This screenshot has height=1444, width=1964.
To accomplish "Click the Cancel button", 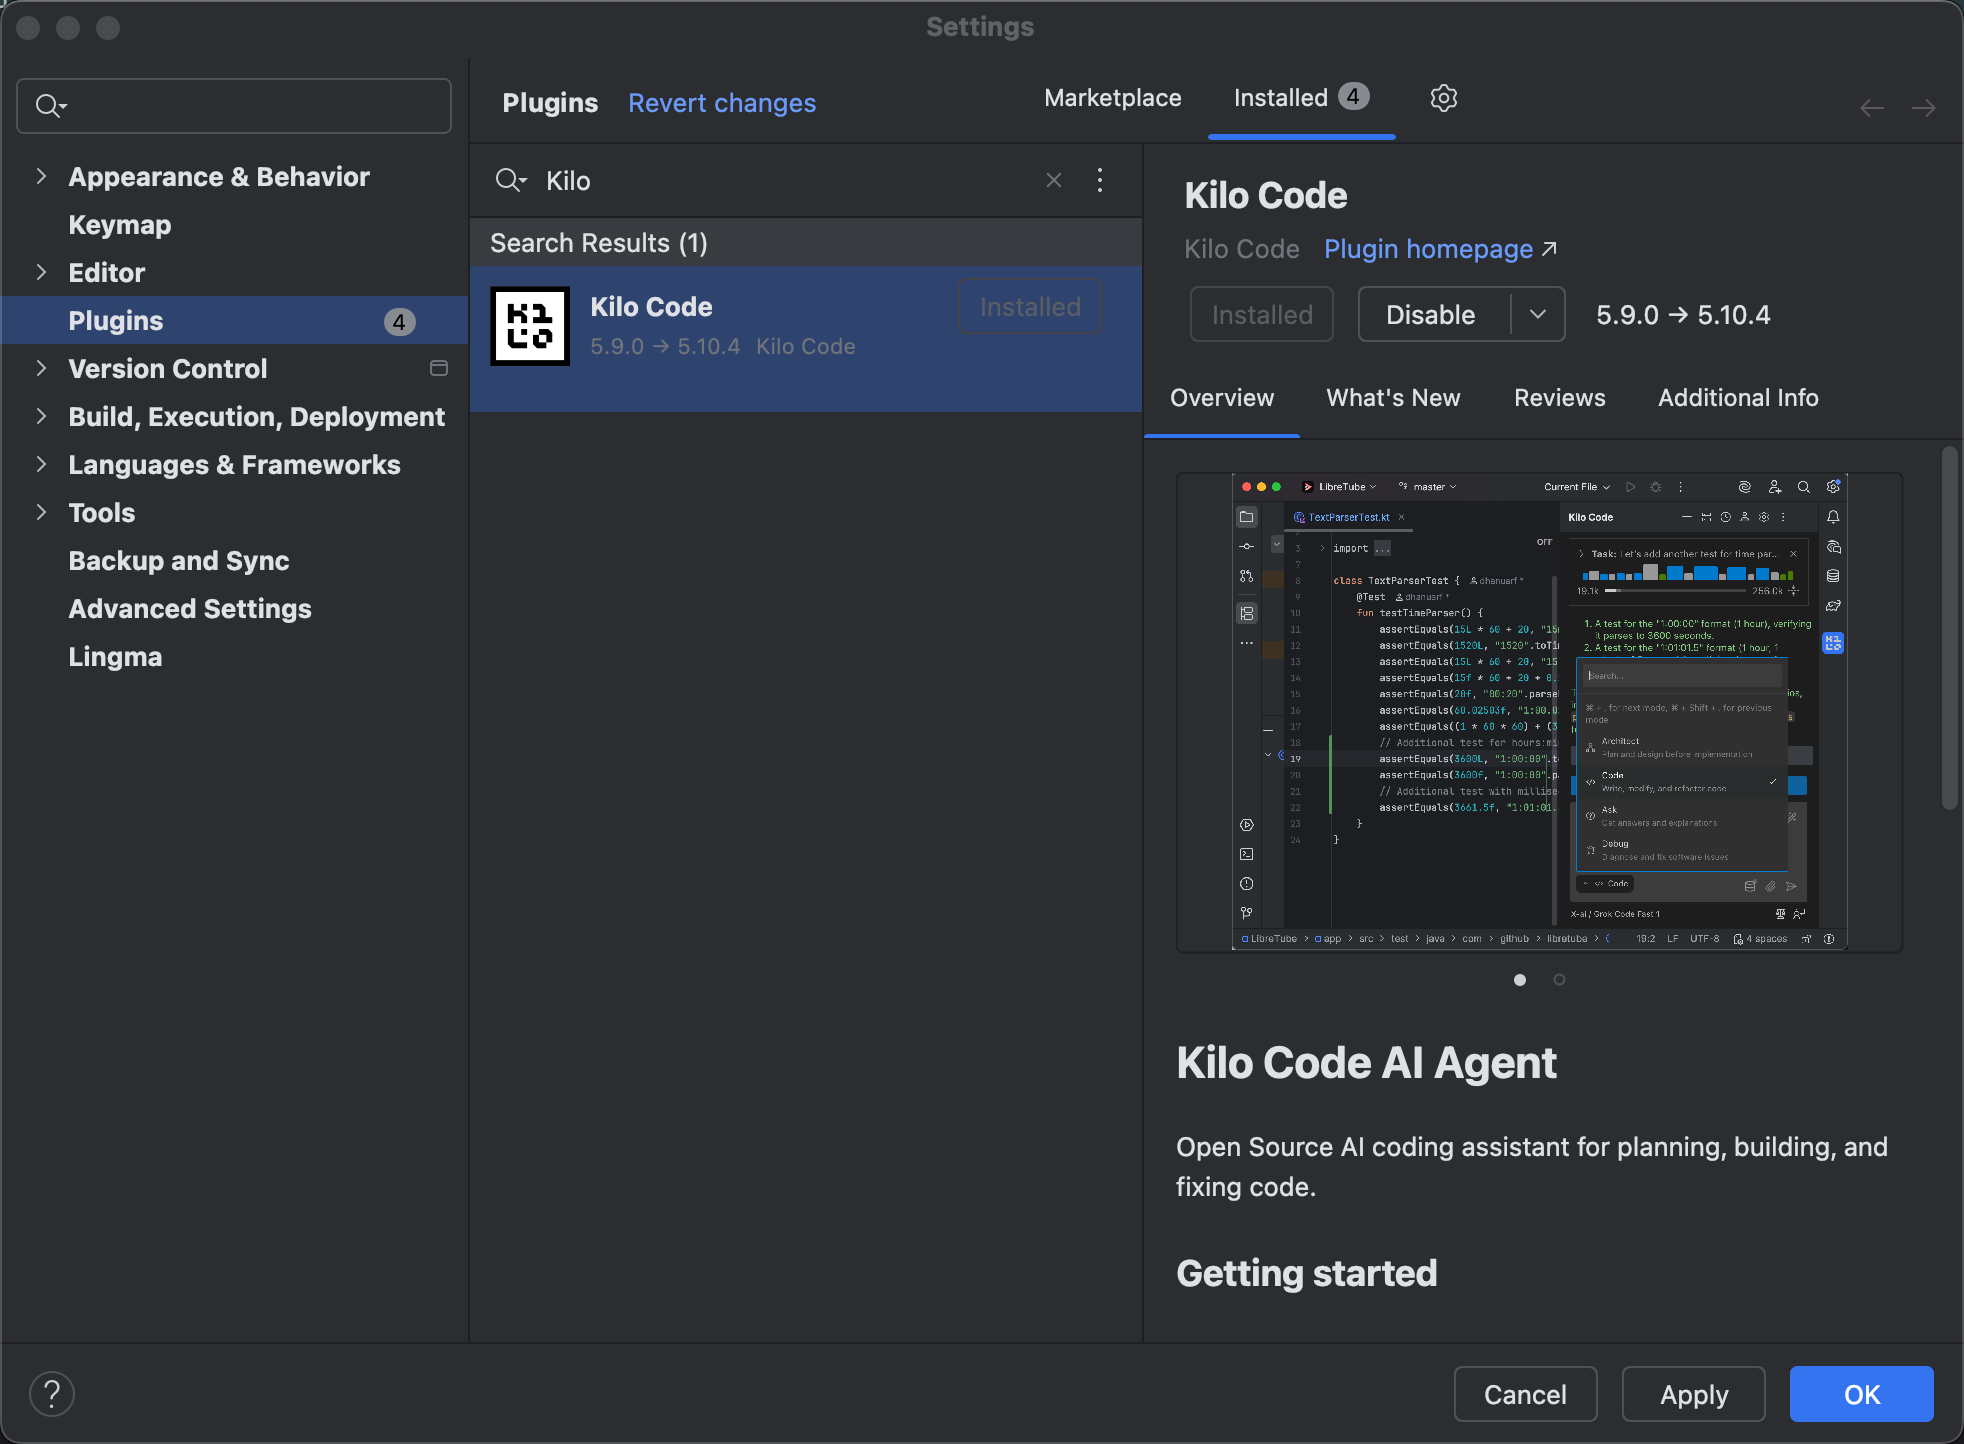I will (1525, 1394).
